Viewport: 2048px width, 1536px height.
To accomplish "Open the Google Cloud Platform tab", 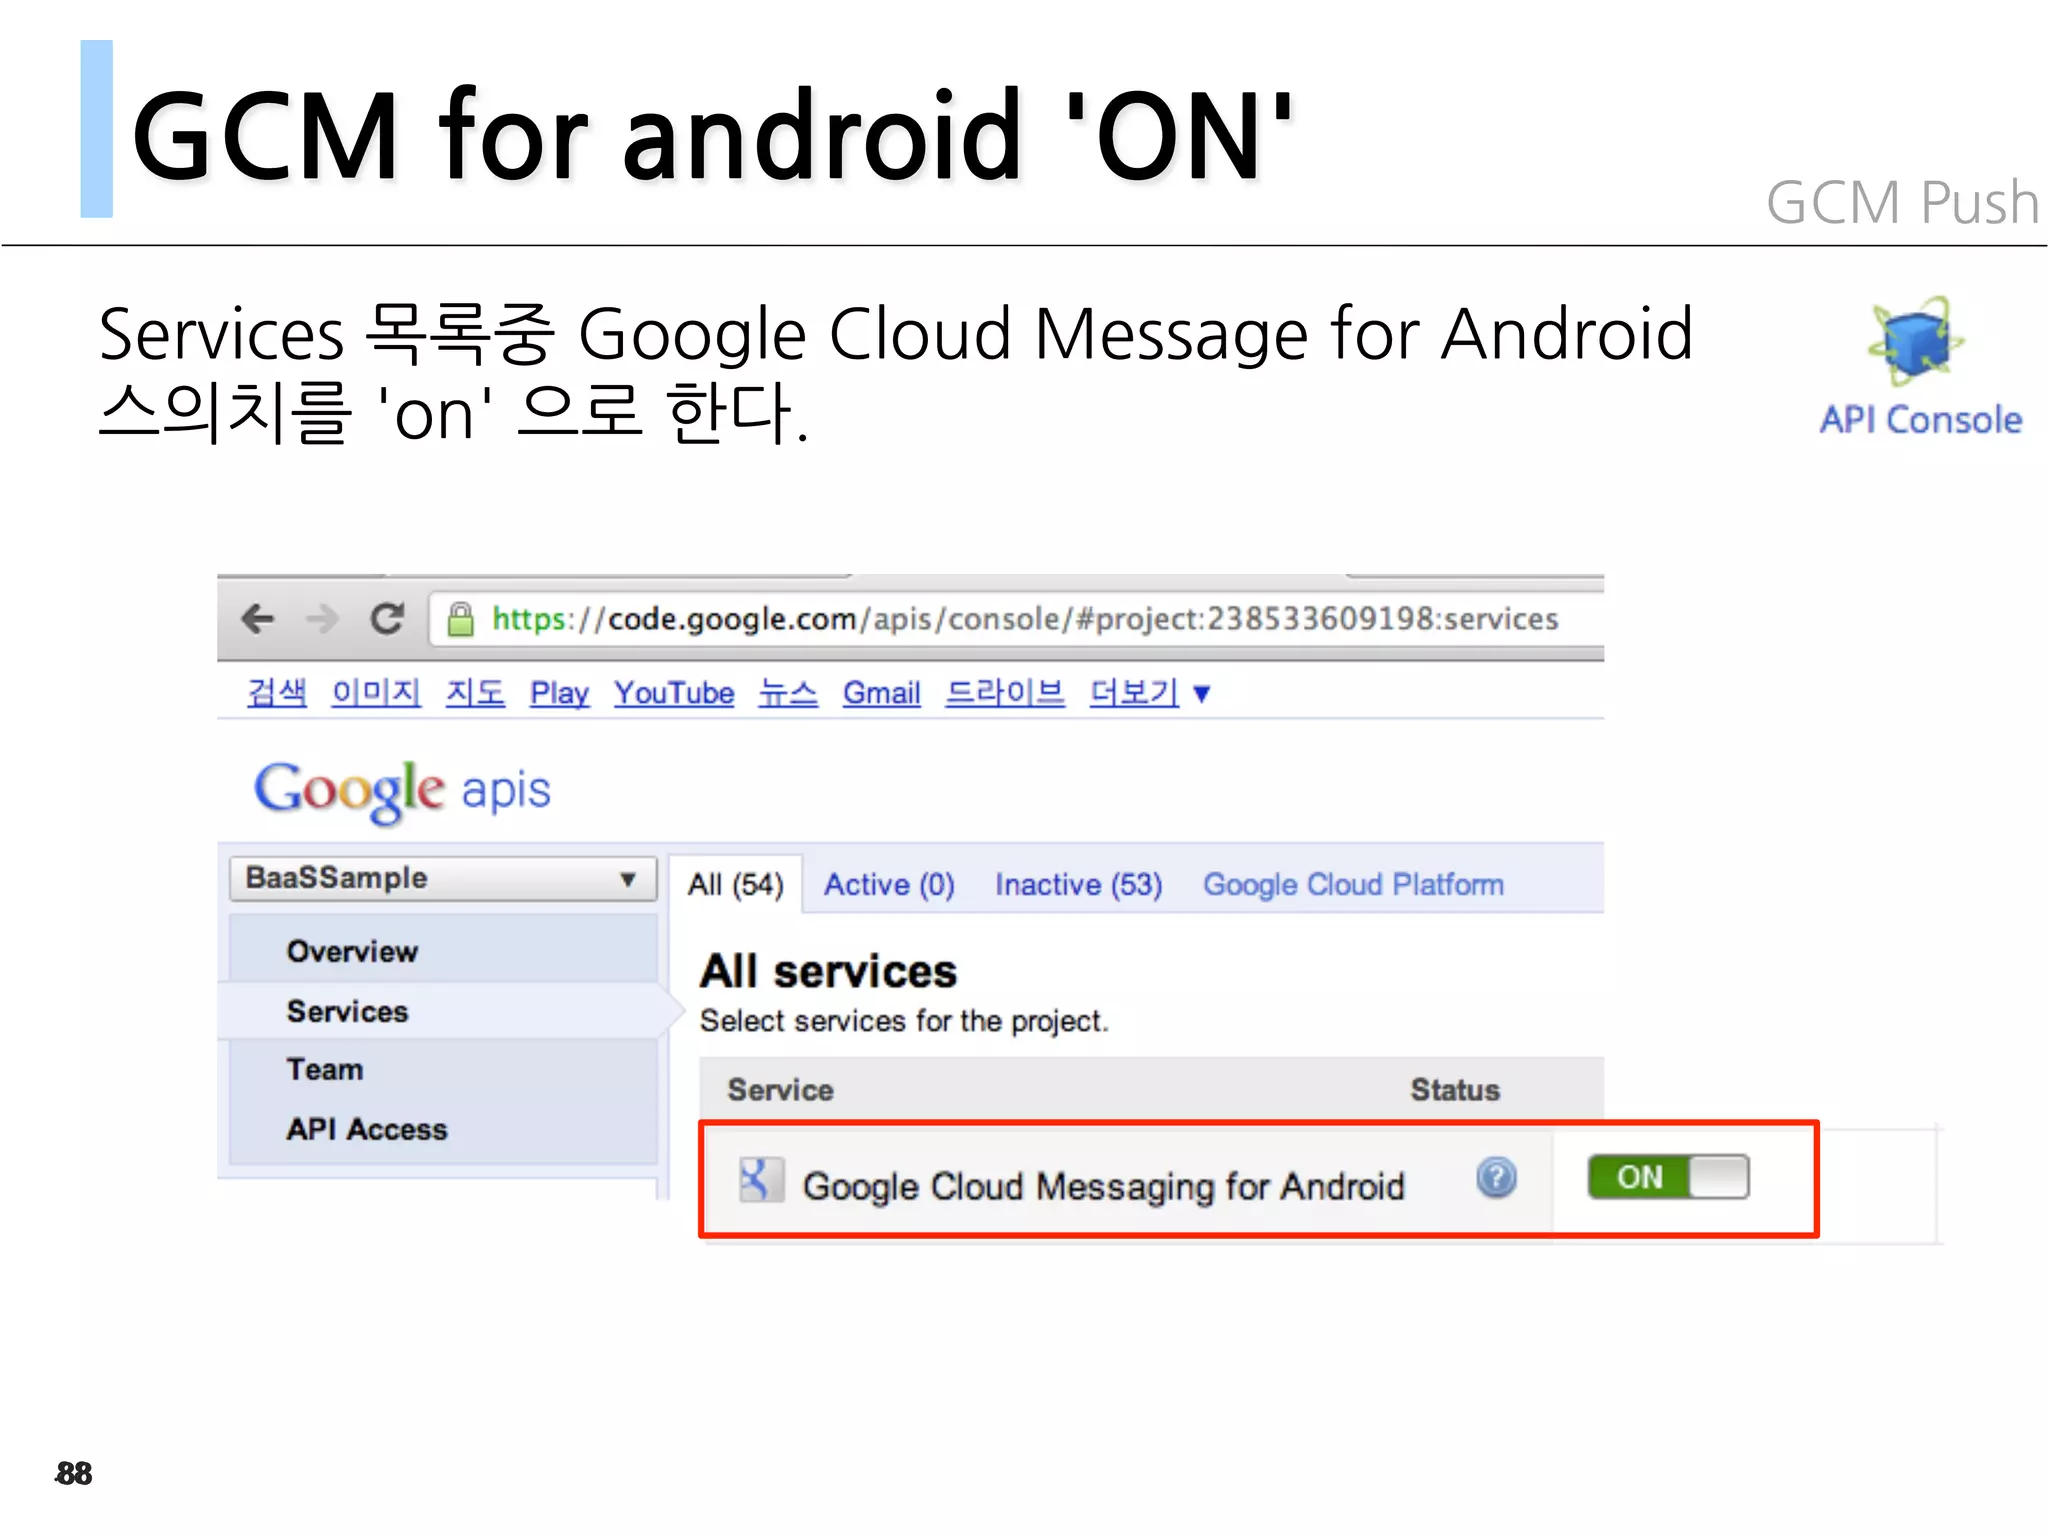I will tap(1352, 885).
